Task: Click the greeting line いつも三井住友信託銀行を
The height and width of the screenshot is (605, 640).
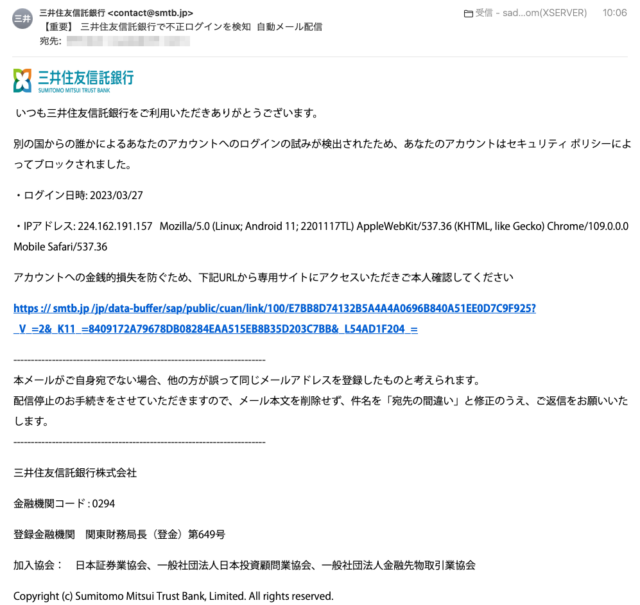Action: tap(167, 113)
